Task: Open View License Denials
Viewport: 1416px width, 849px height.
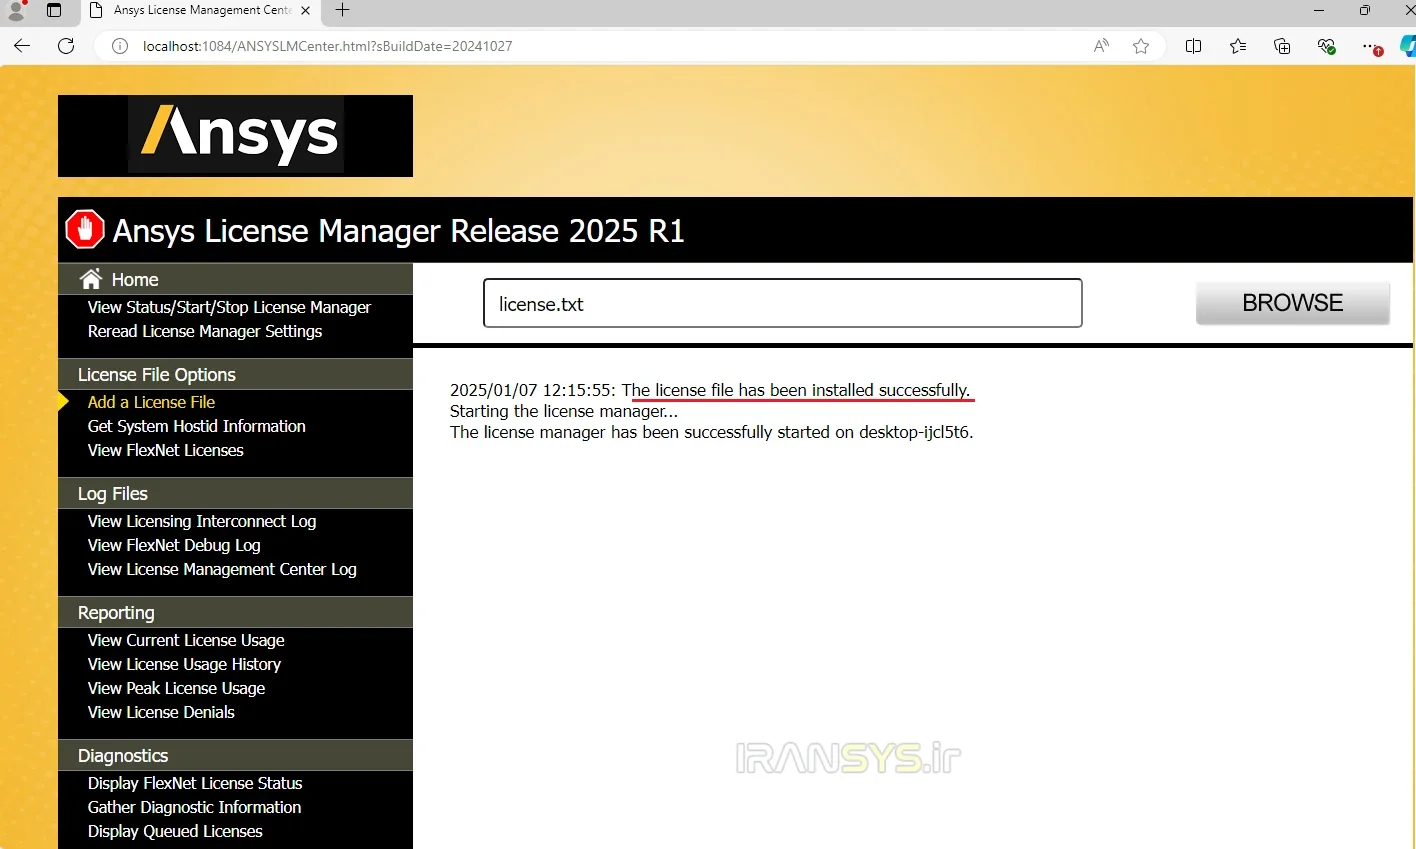Action: [x=161, y=712]
